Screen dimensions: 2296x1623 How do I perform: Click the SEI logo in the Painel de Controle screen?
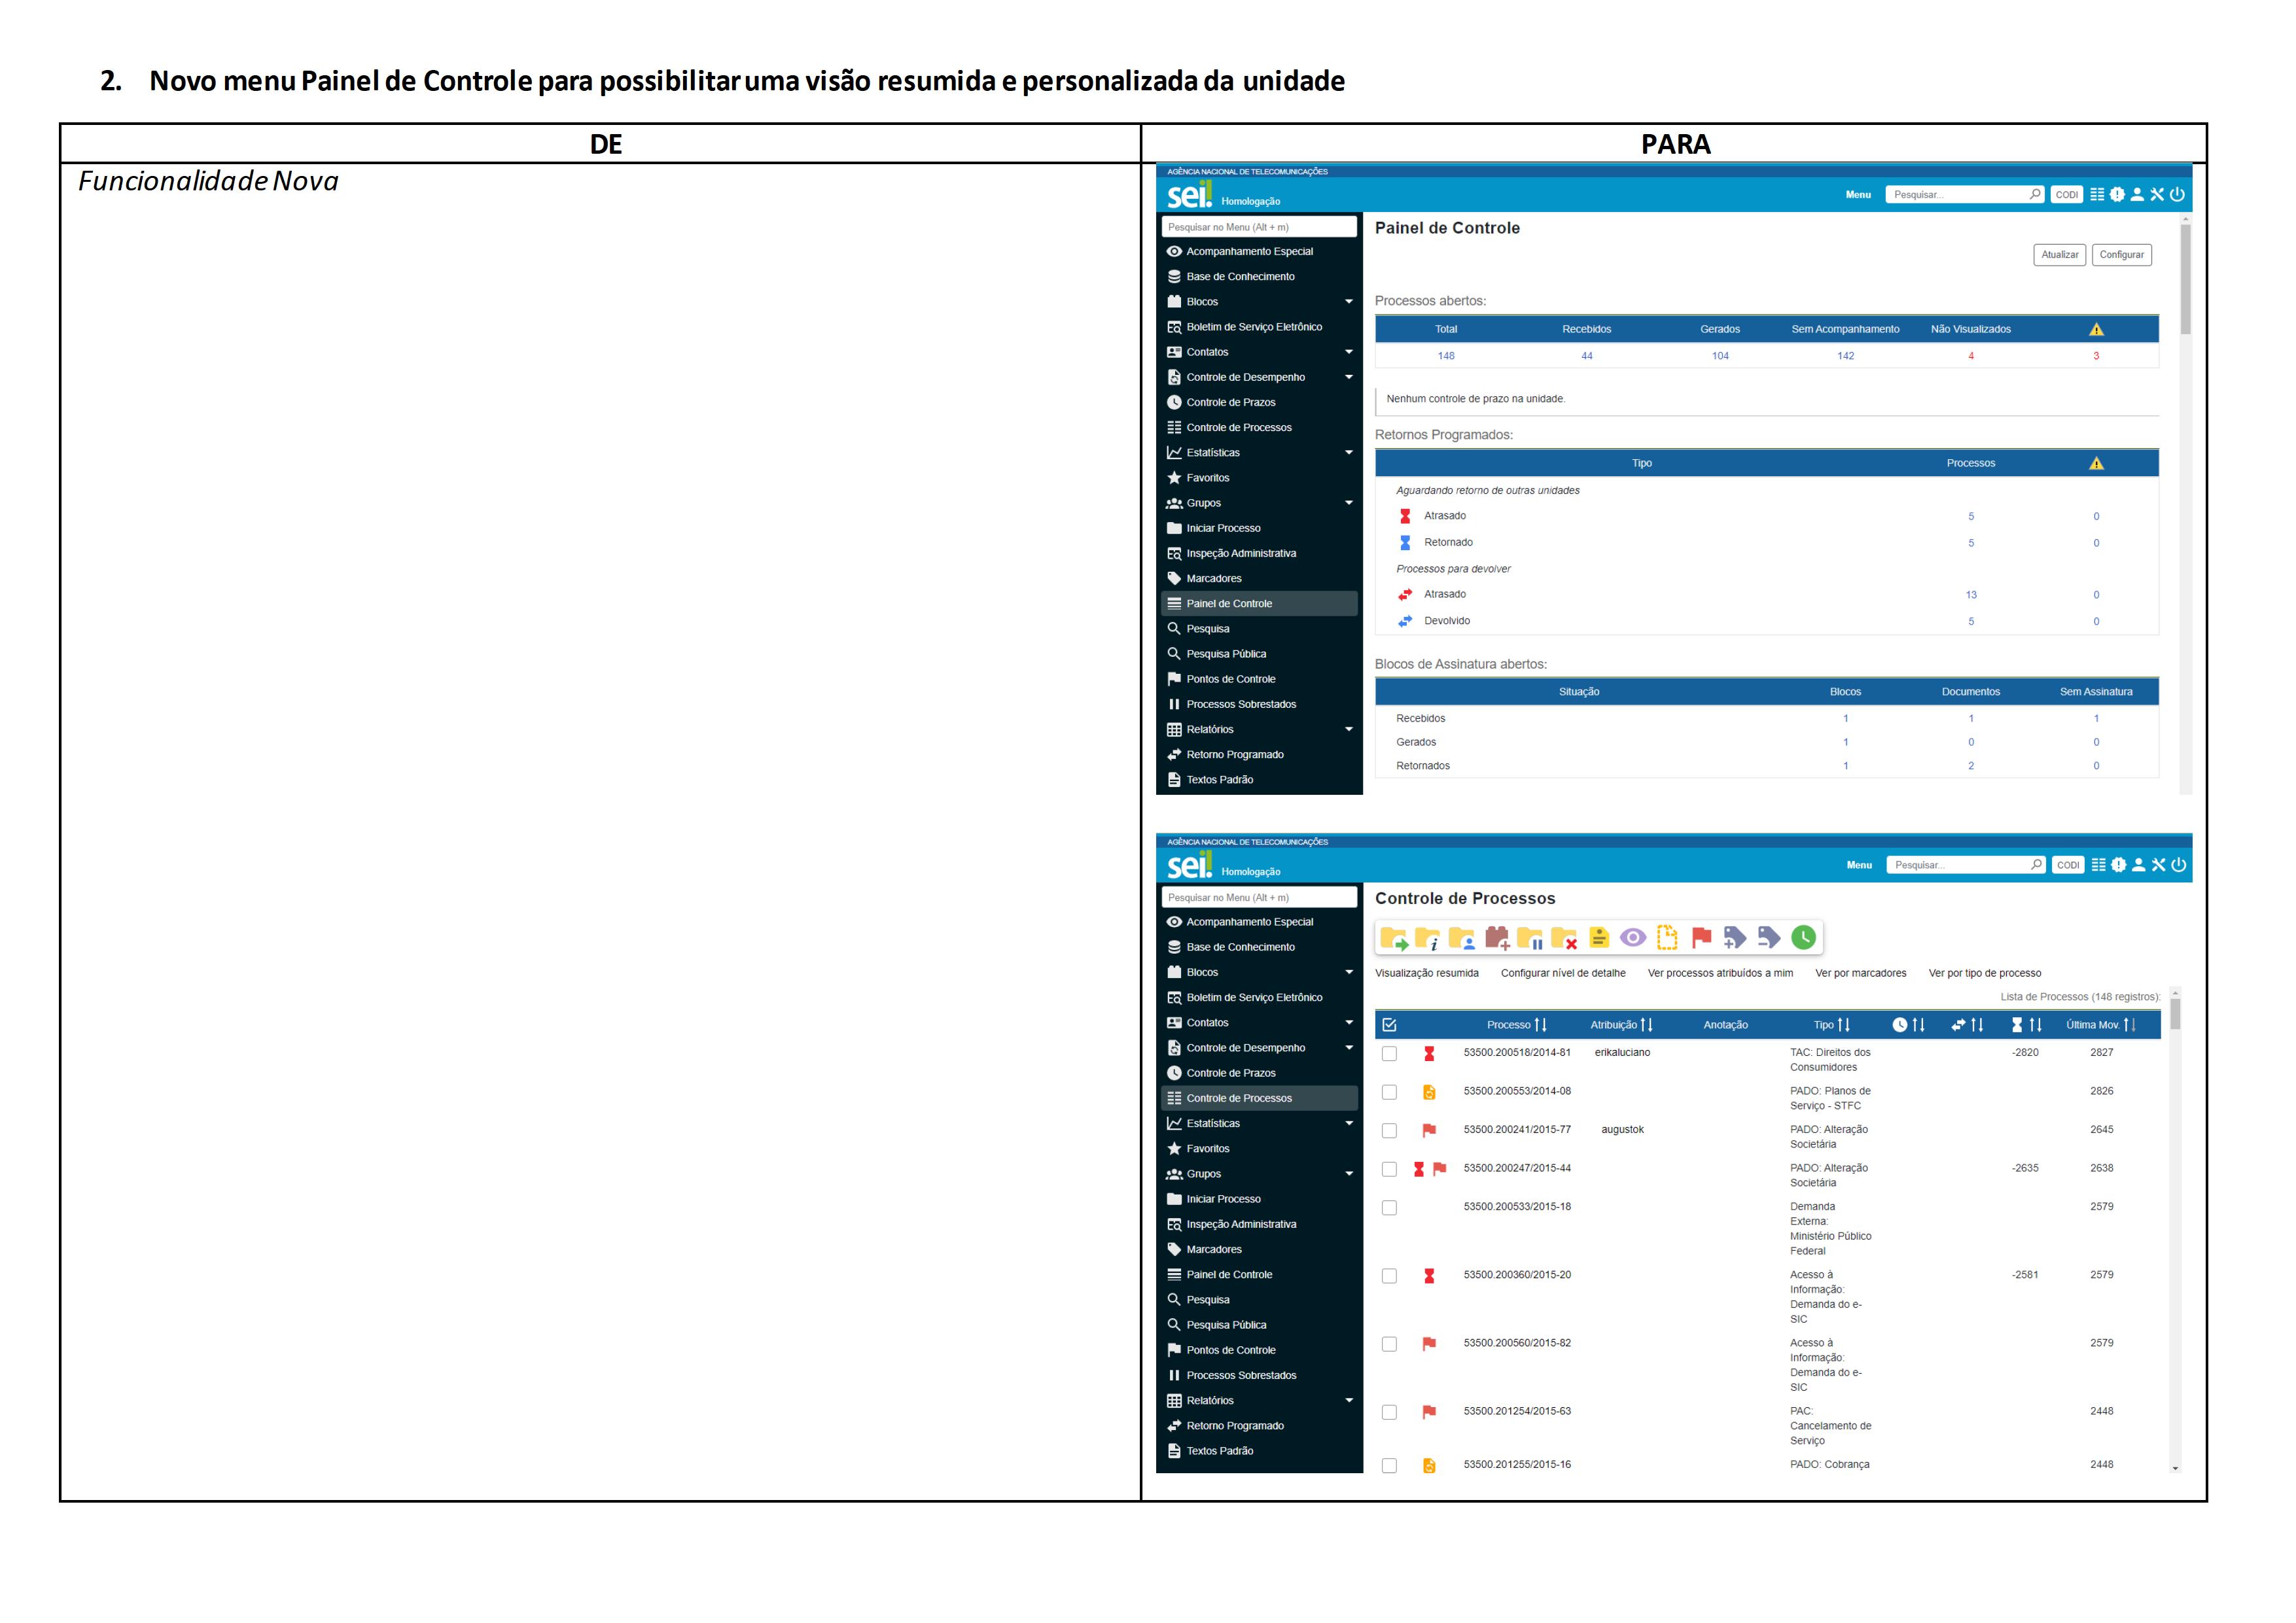pos(1190,194)
